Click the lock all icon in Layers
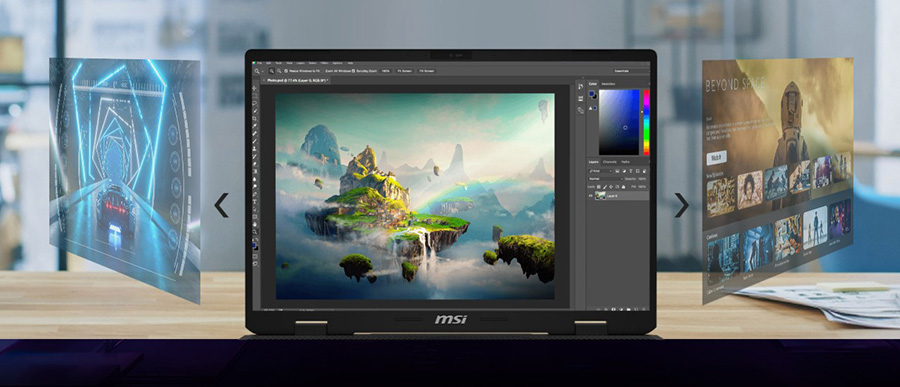This screenshot has height=387, width=900. [x=623, y=187]
